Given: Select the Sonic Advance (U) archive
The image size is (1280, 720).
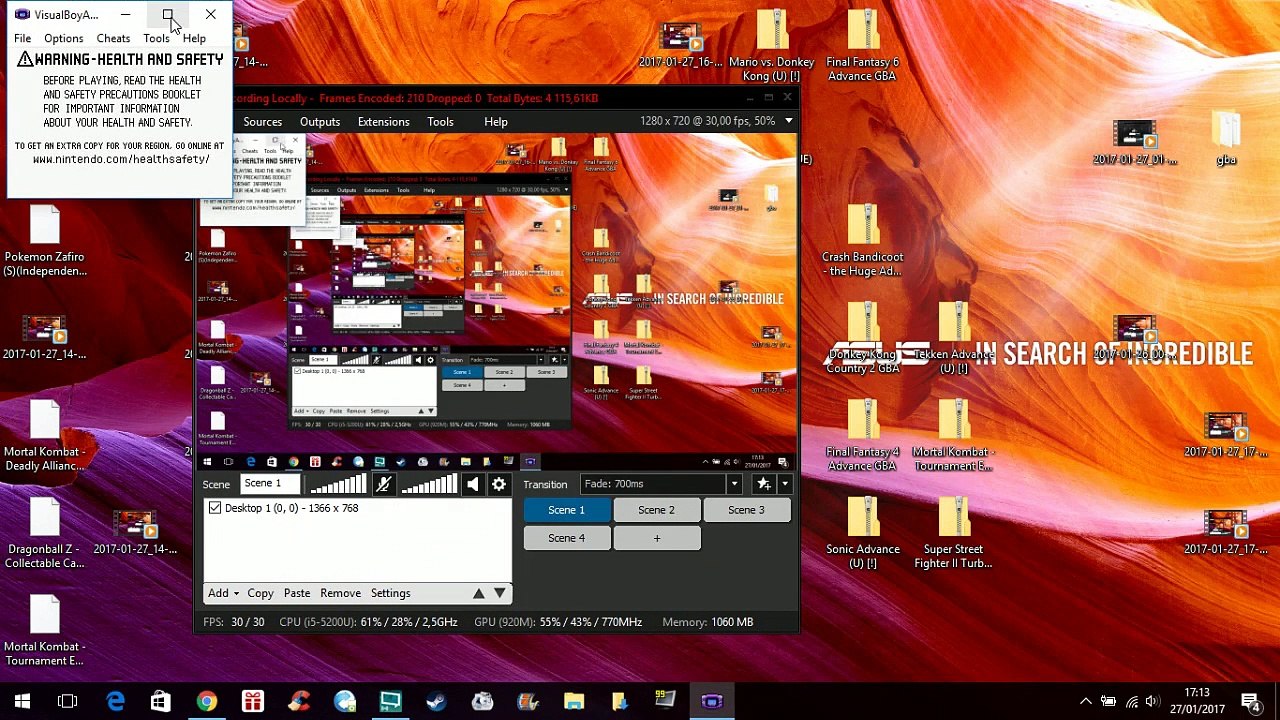Looking at the screenshot, I should (862, 533).
